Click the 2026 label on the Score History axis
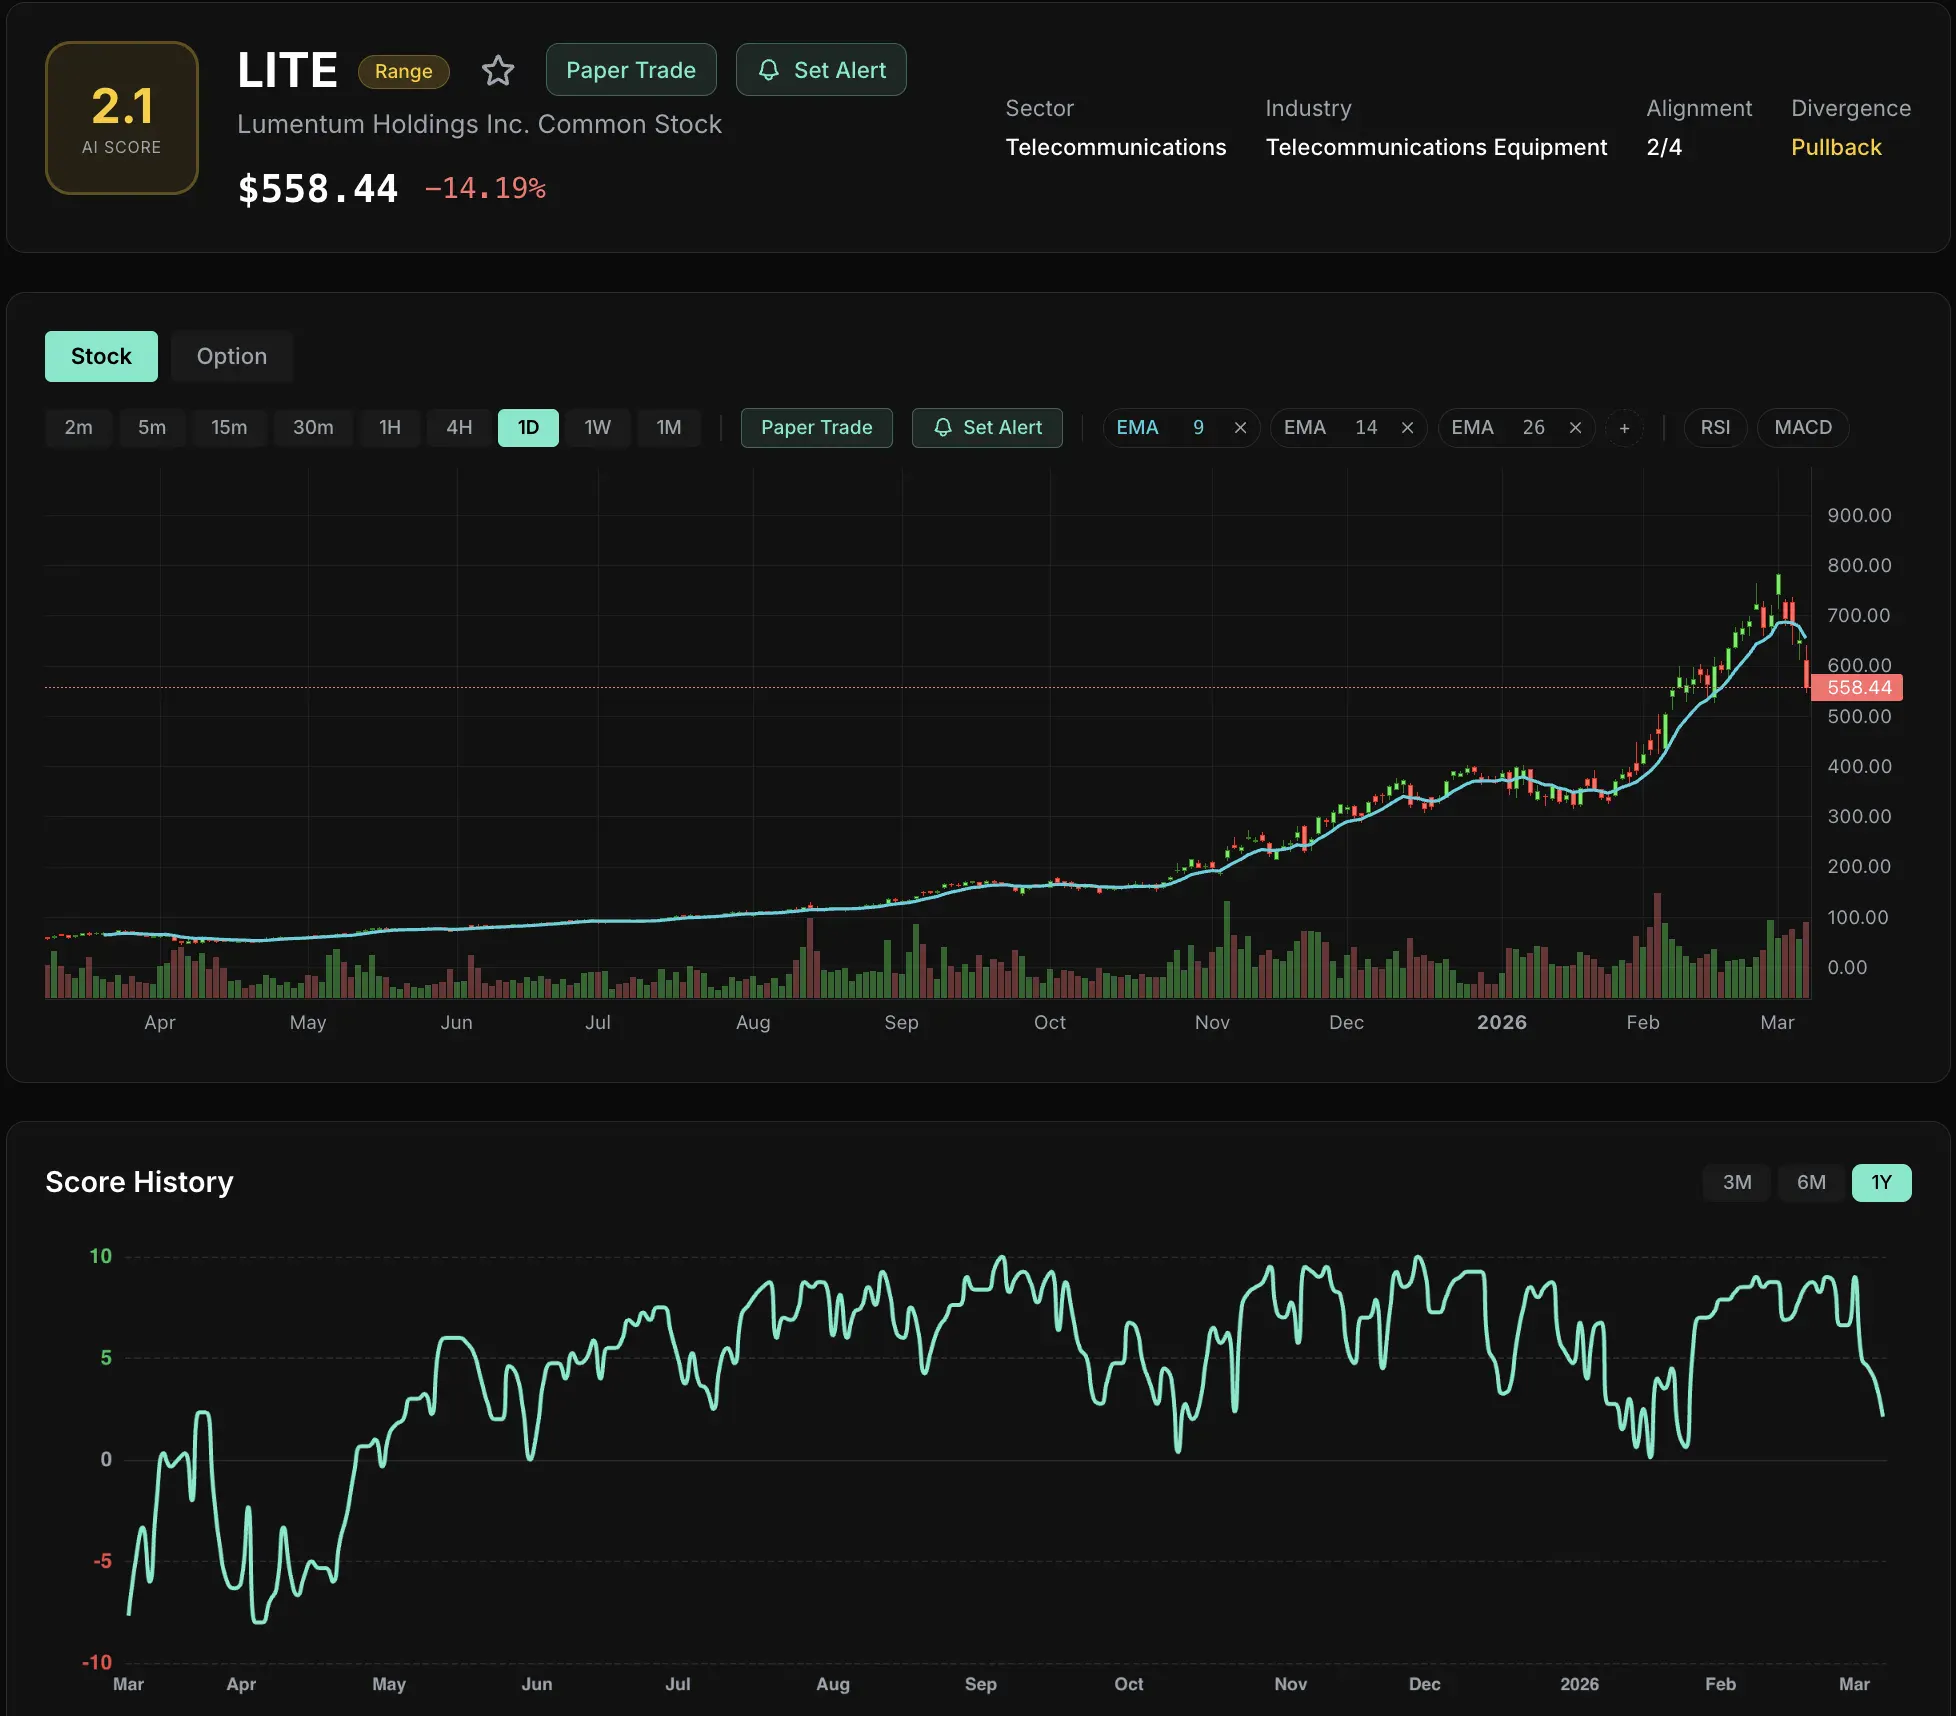 [1579, 1684]
